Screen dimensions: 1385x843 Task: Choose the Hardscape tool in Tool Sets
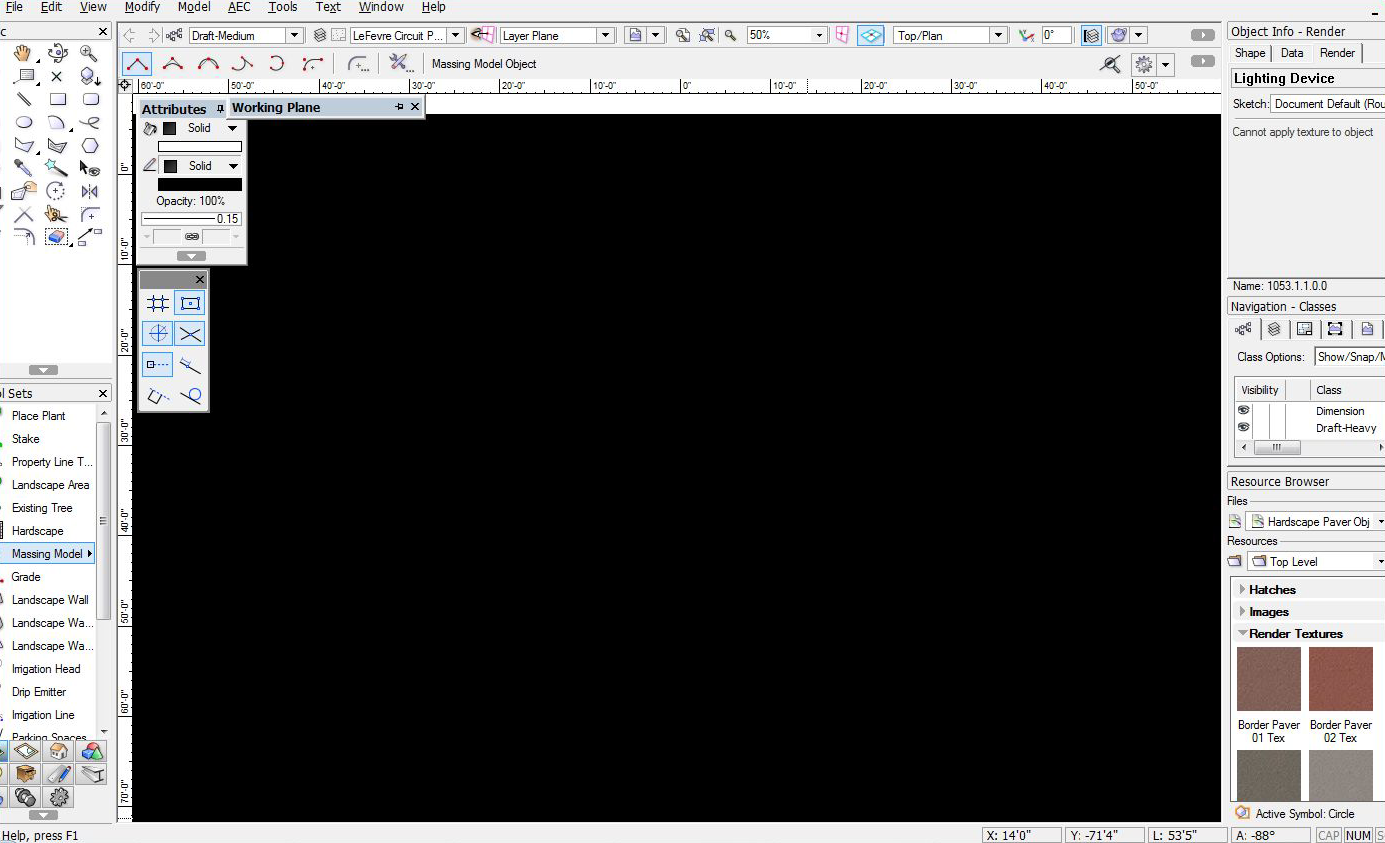(x=37, y=531)
